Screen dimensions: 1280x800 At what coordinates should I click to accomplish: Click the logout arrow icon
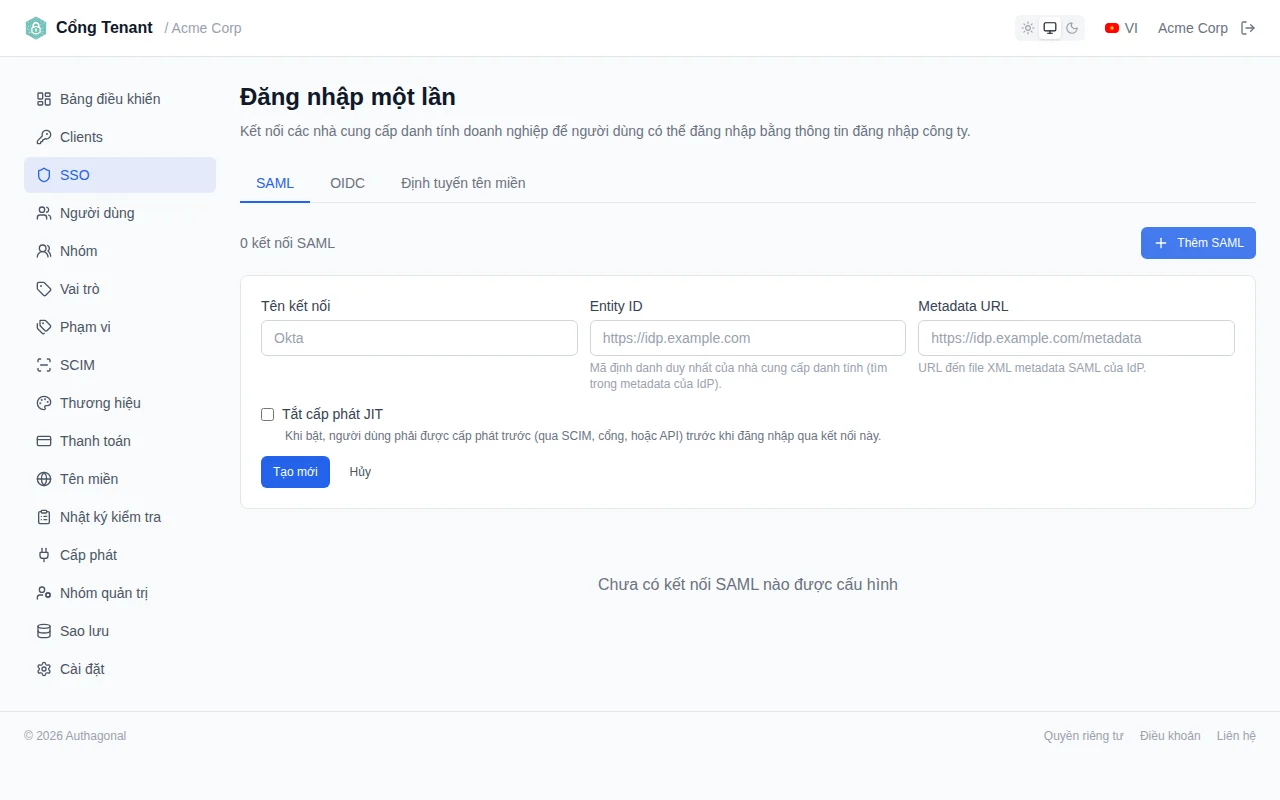[1248, 28]
